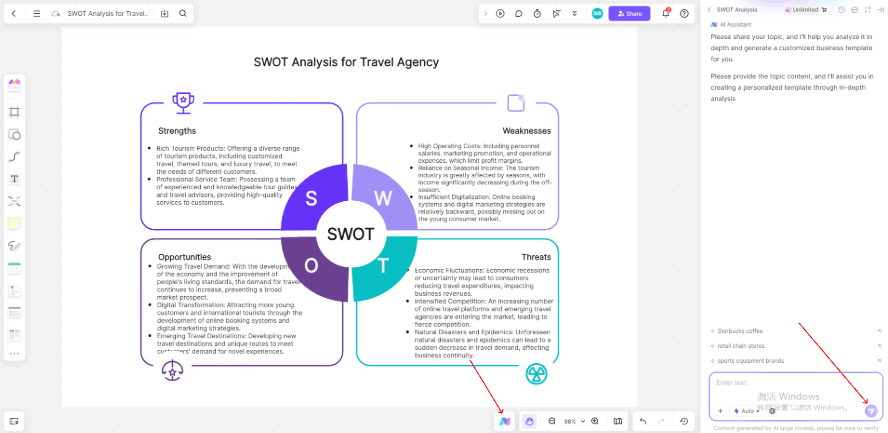Start presentation with play icon

click(500, 14)
